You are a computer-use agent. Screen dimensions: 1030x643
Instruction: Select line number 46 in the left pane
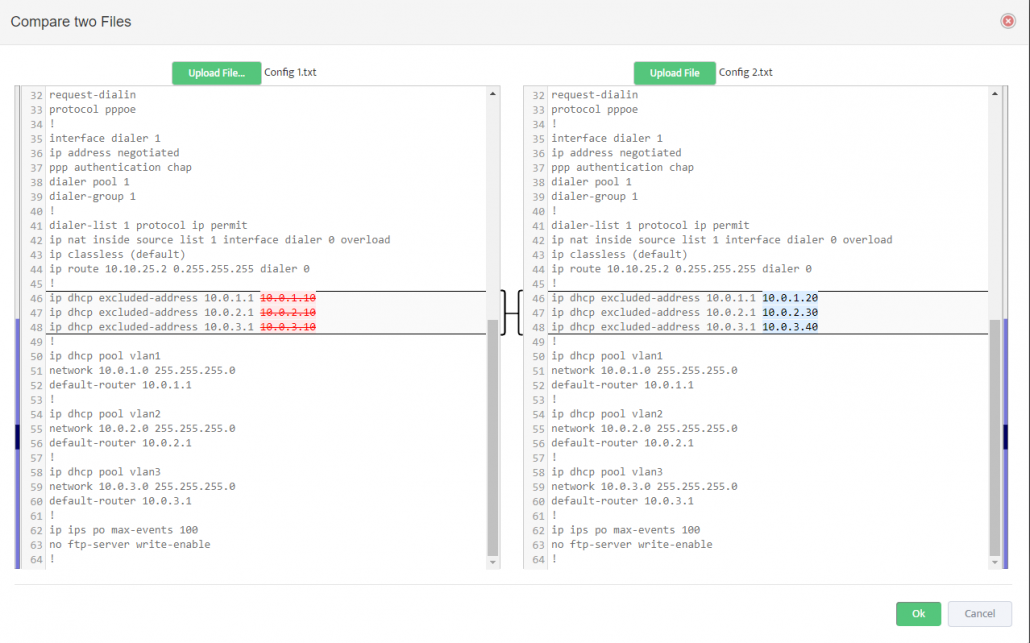[x=35, y=297]
